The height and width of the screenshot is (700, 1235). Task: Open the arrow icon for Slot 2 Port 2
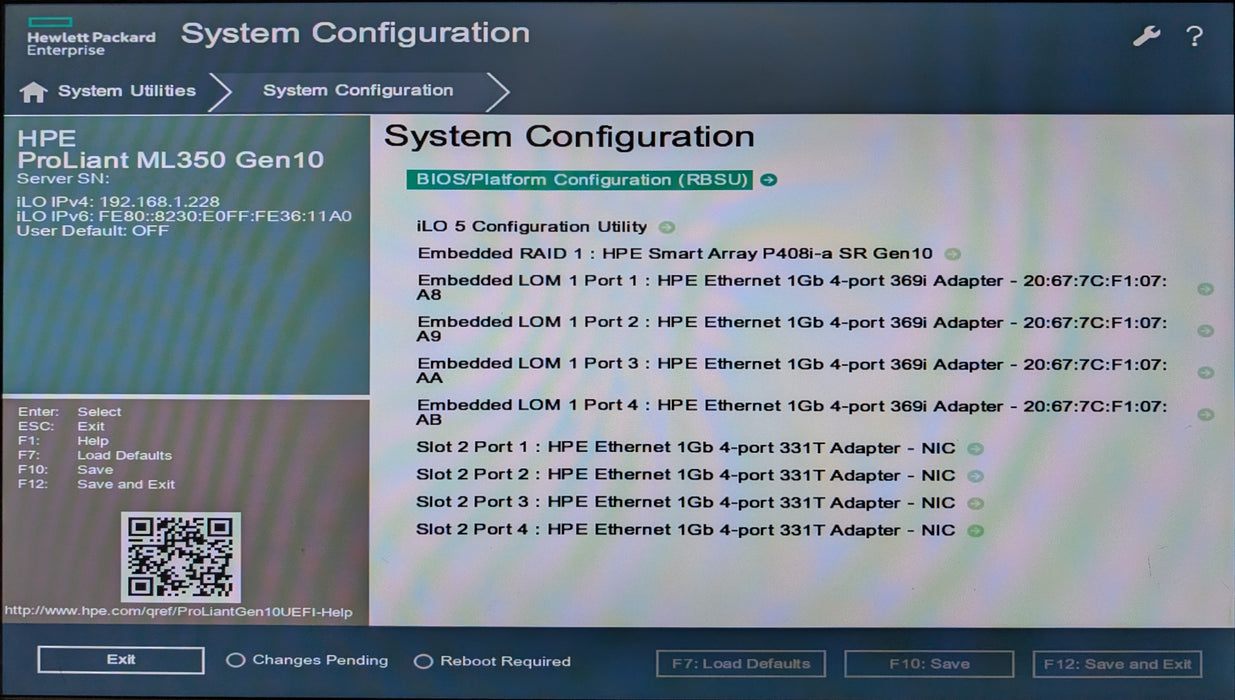[x=975, y=476]
